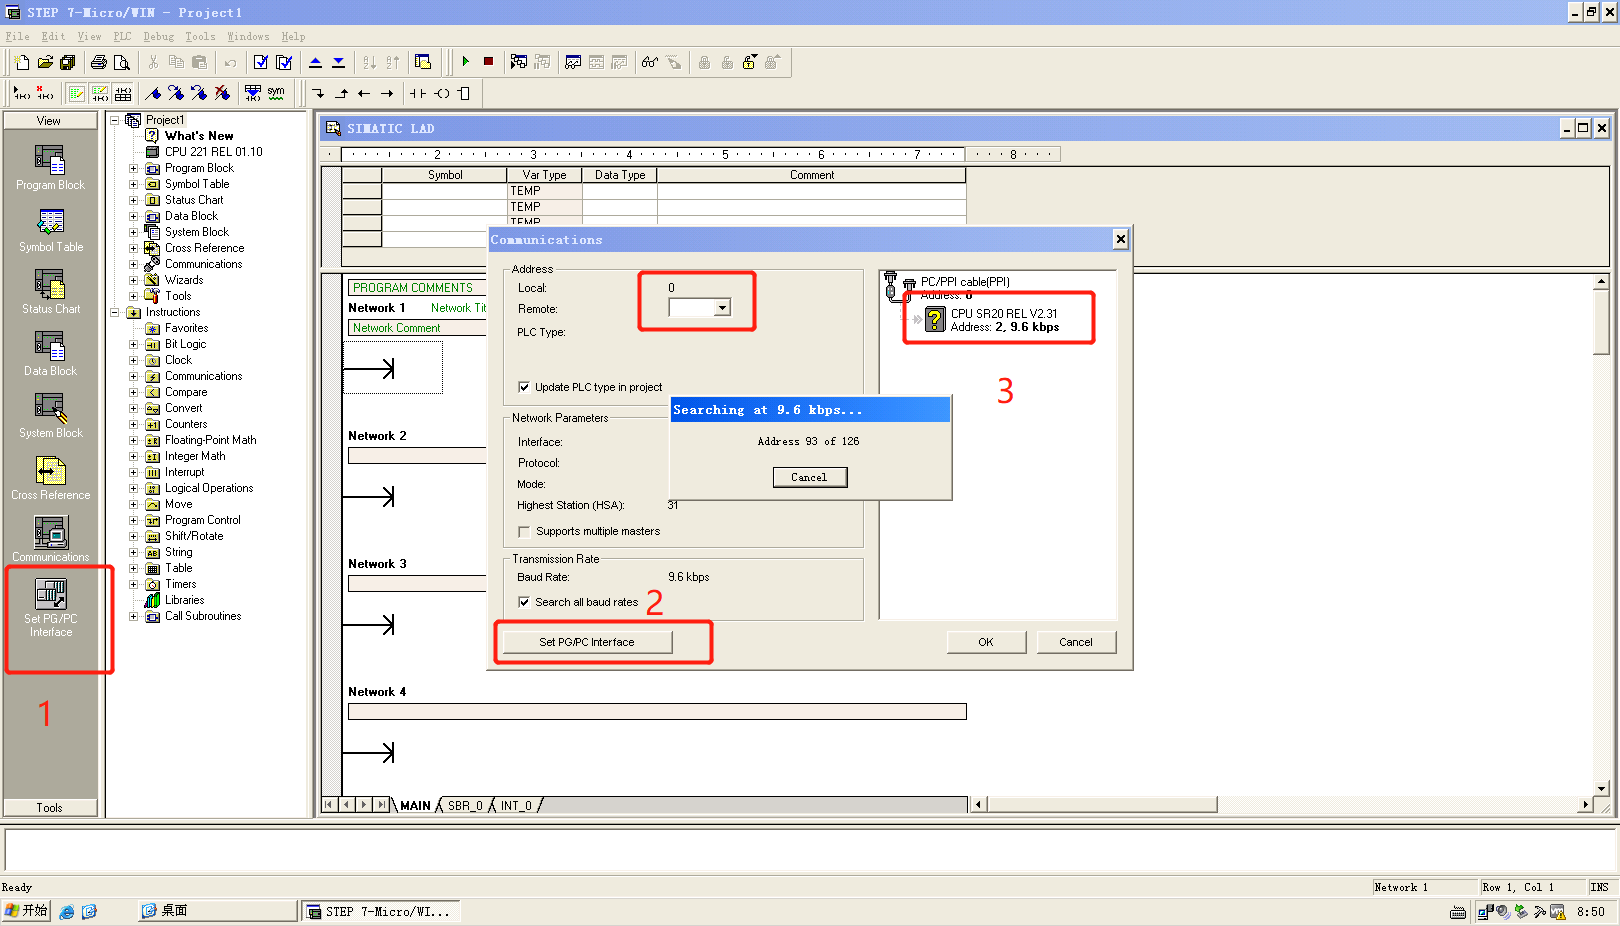Click OK in Communications dialog

tap(986, 642)
